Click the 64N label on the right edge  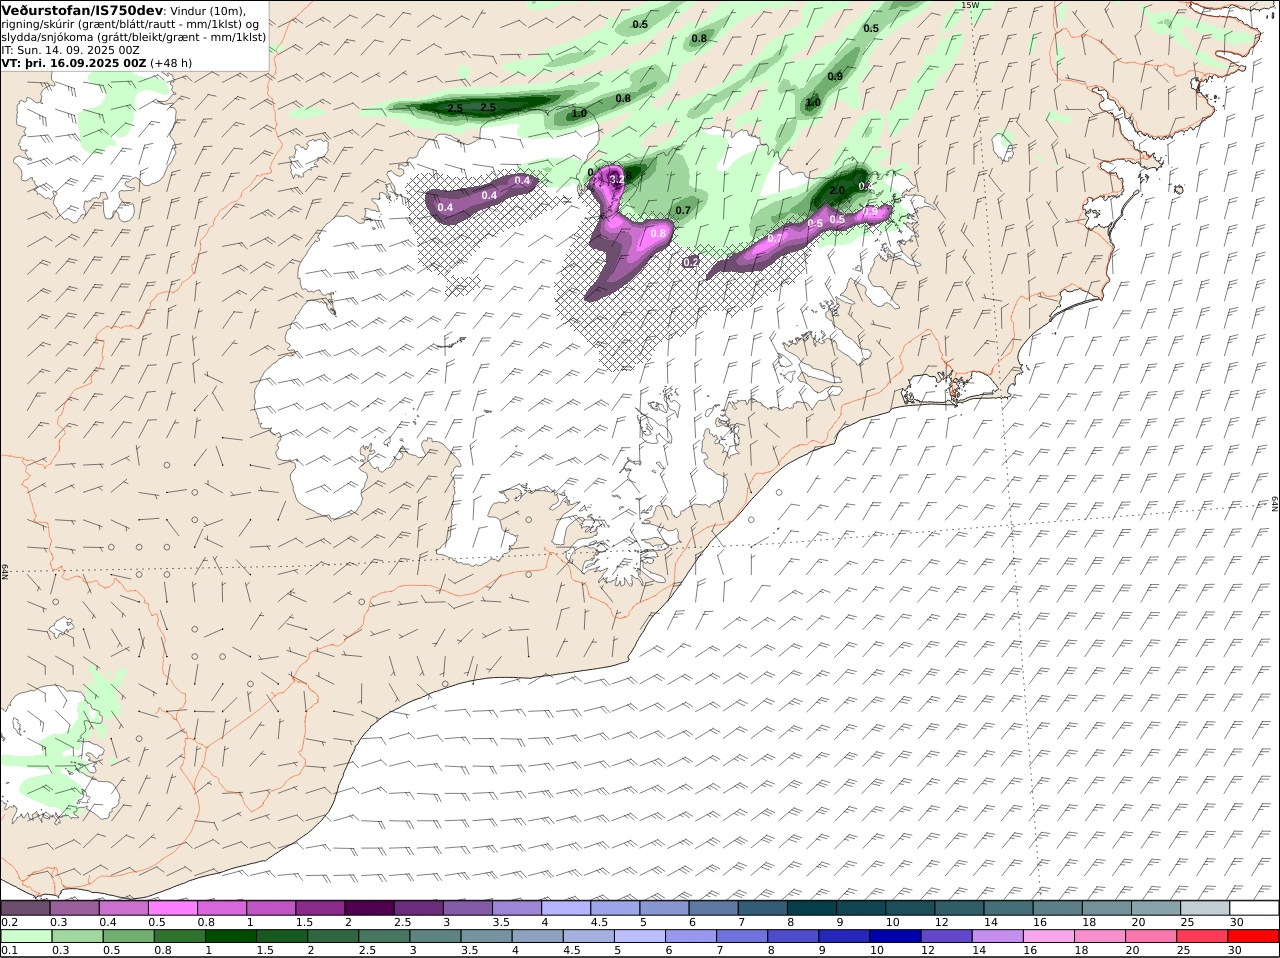(x=1275, y=503)
